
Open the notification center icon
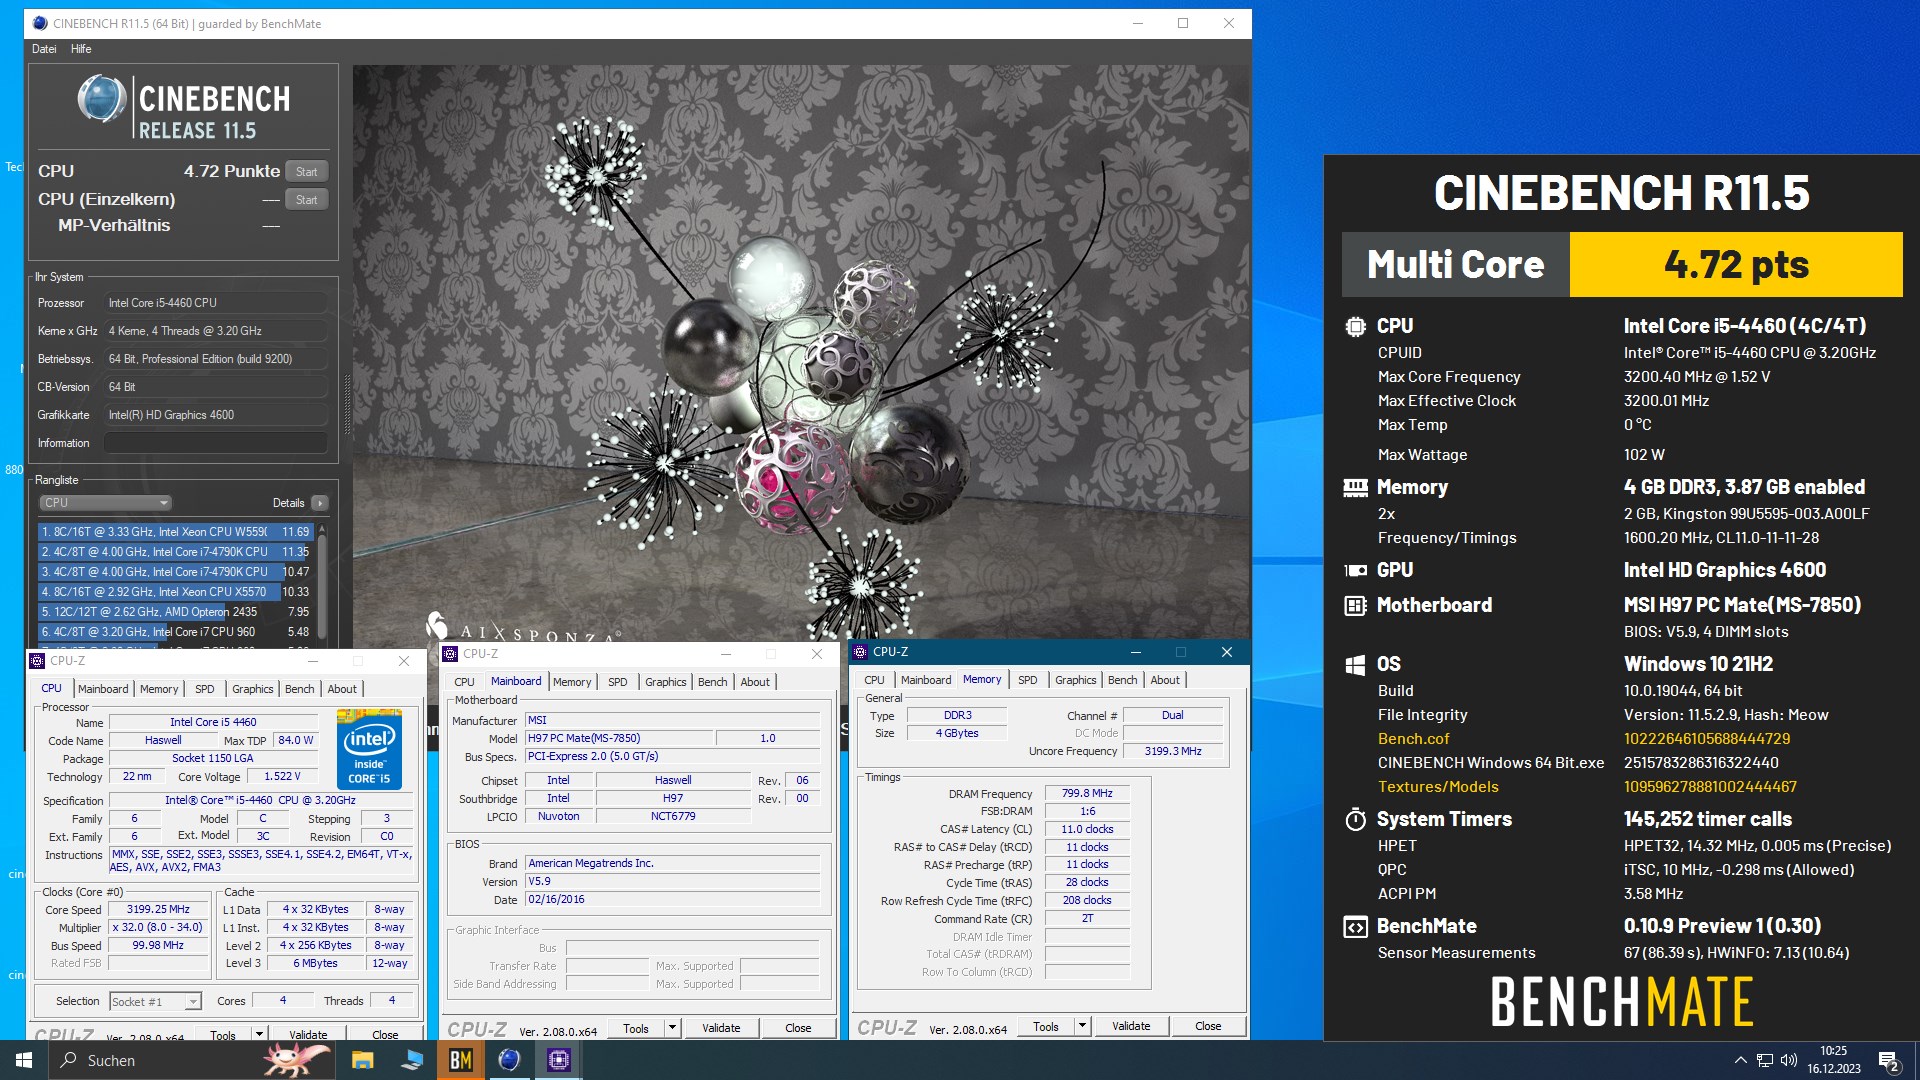tap(1888, 1060)
